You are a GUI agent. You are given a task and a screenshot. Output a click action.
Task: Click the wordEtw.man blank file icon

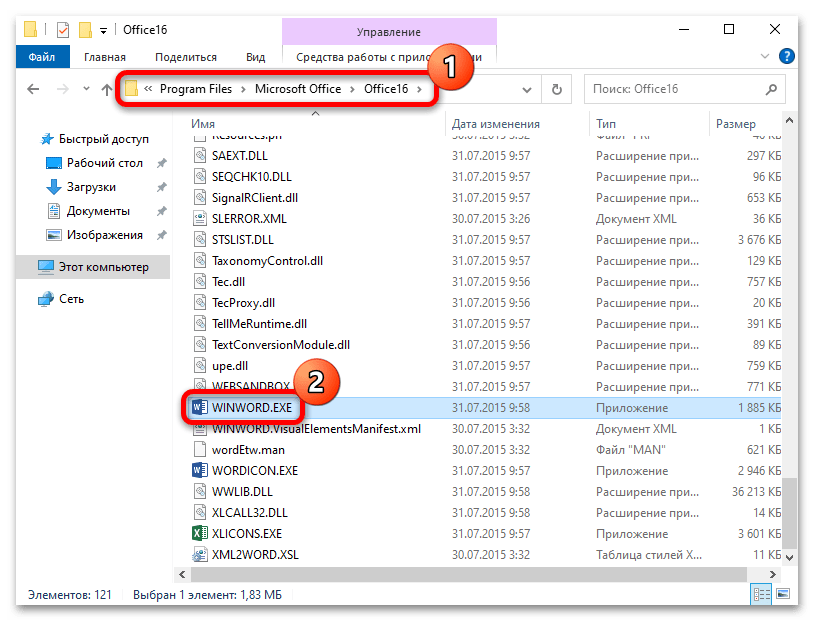pyautogui.click(x=199, y=450)
